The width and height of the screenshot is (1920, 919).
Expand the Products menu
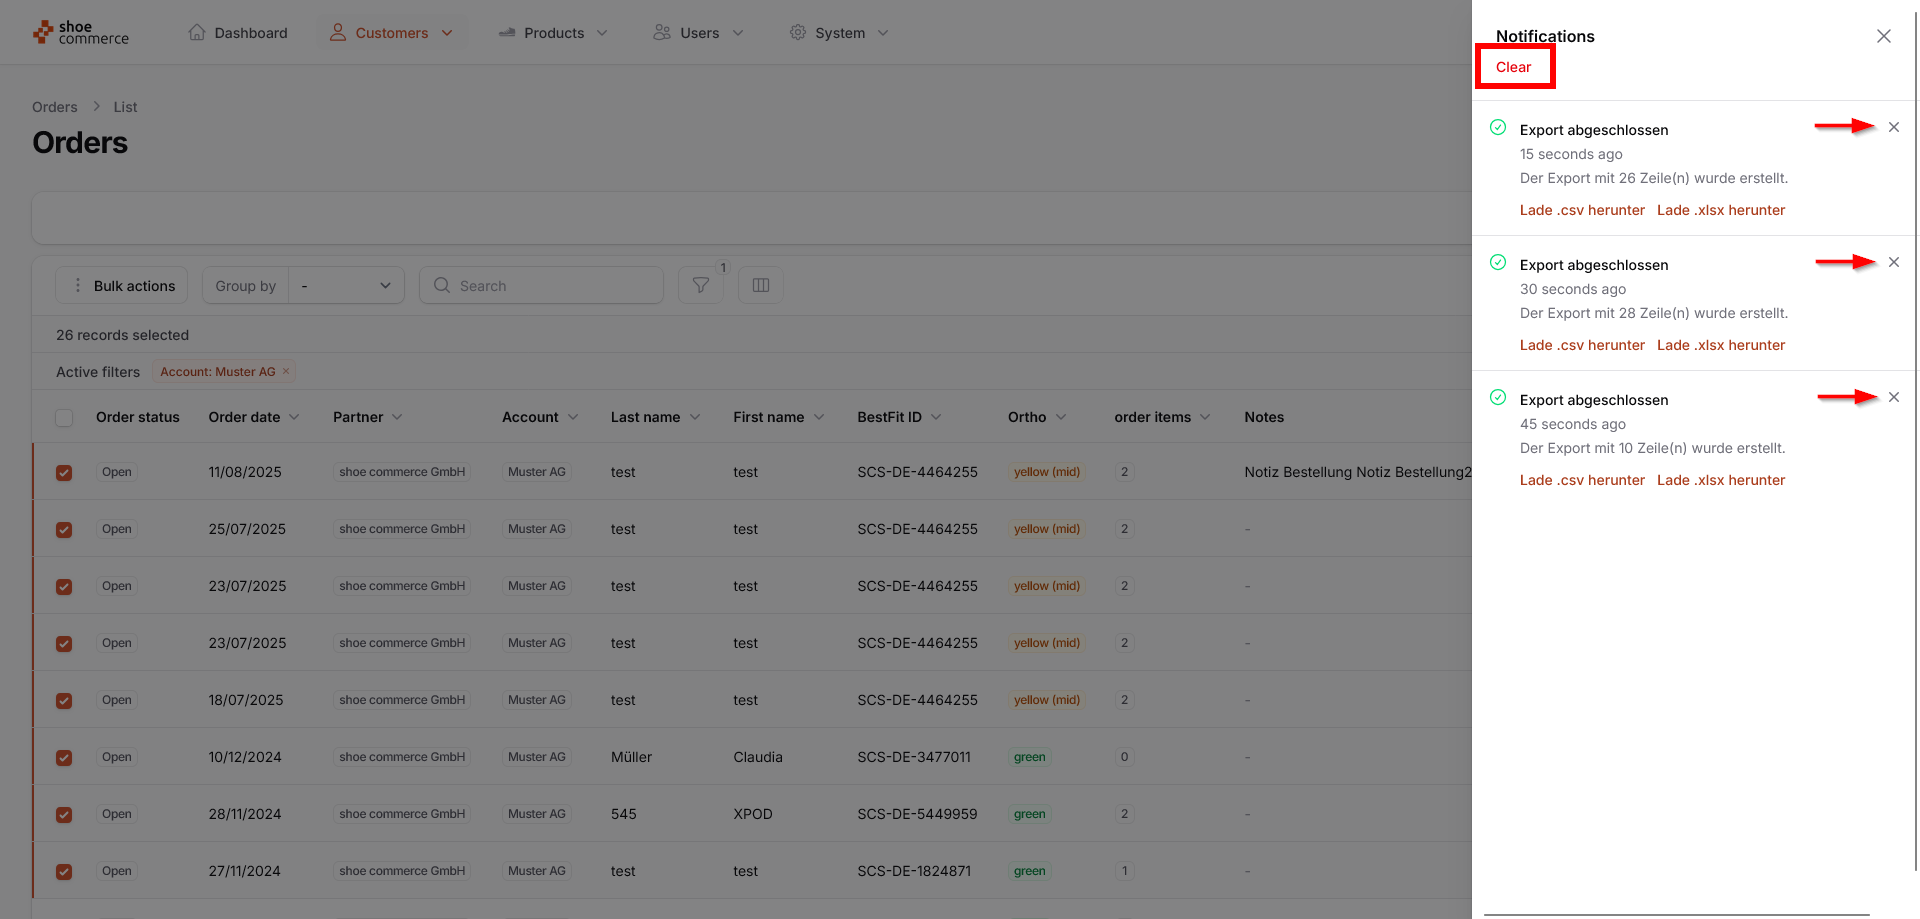(x=553, y=33)
